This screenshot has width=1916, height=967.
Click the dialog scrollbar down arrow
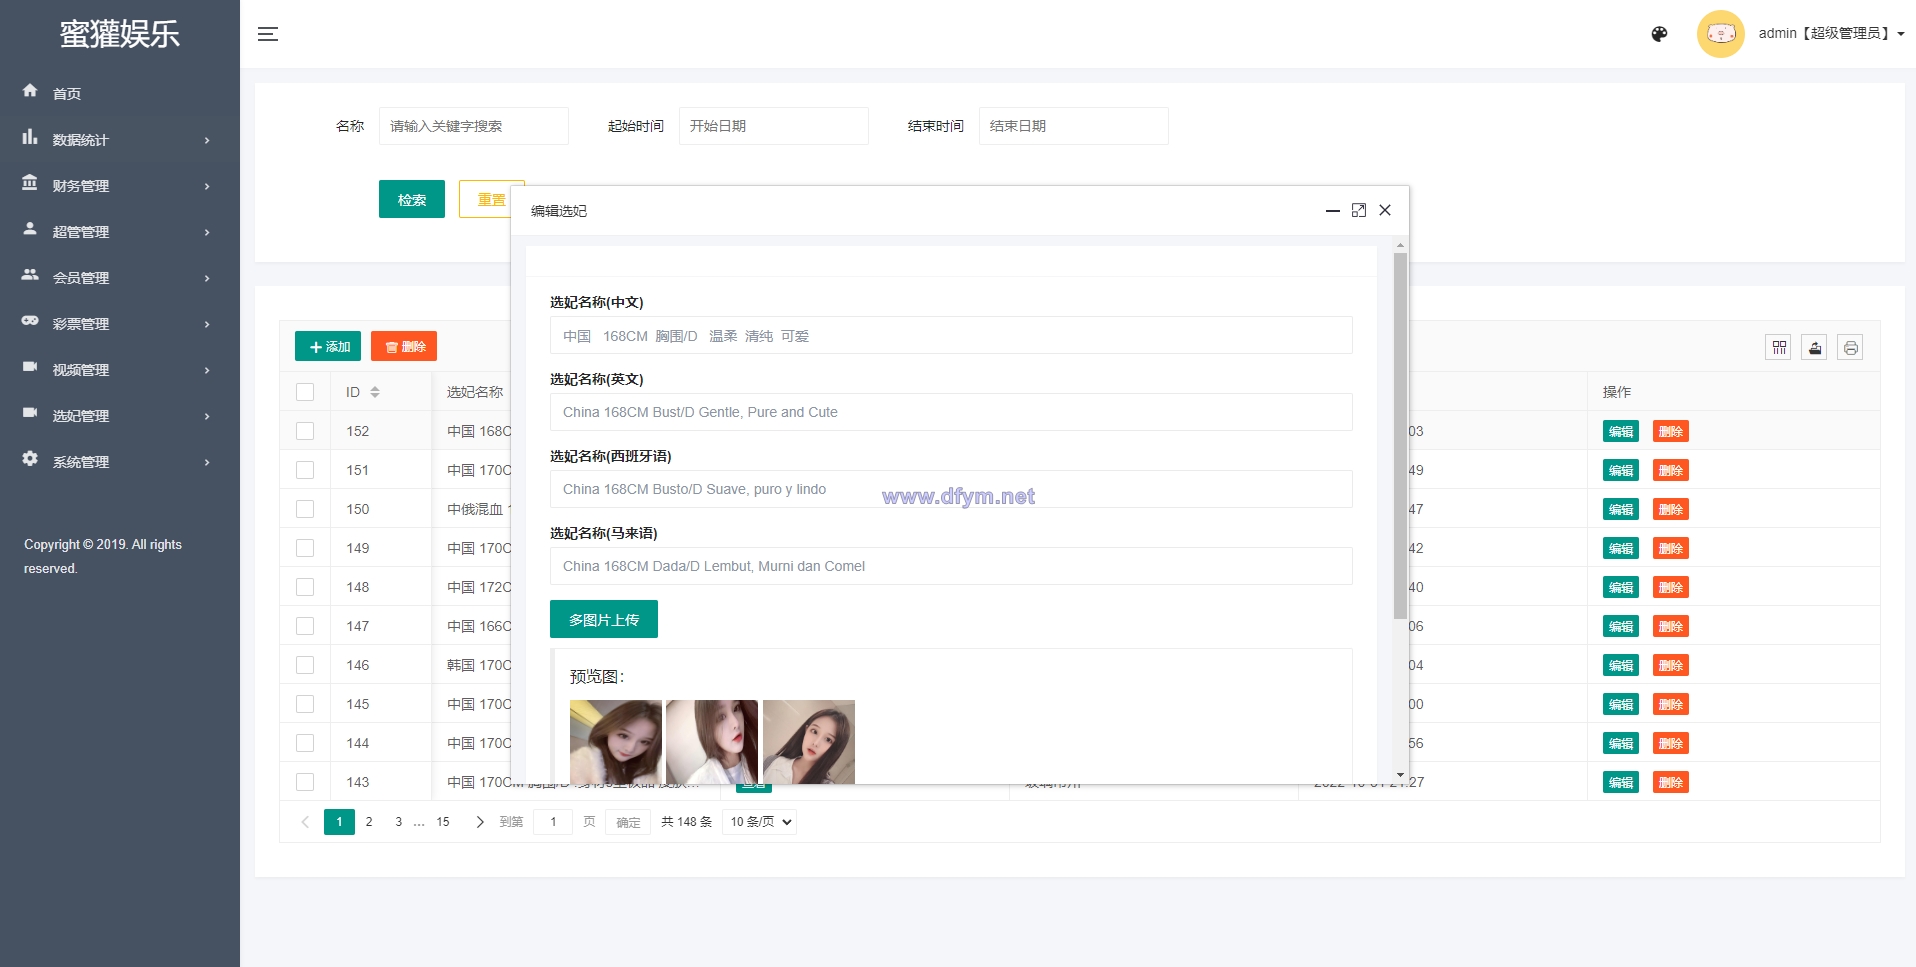click(x=1400, y=776)
